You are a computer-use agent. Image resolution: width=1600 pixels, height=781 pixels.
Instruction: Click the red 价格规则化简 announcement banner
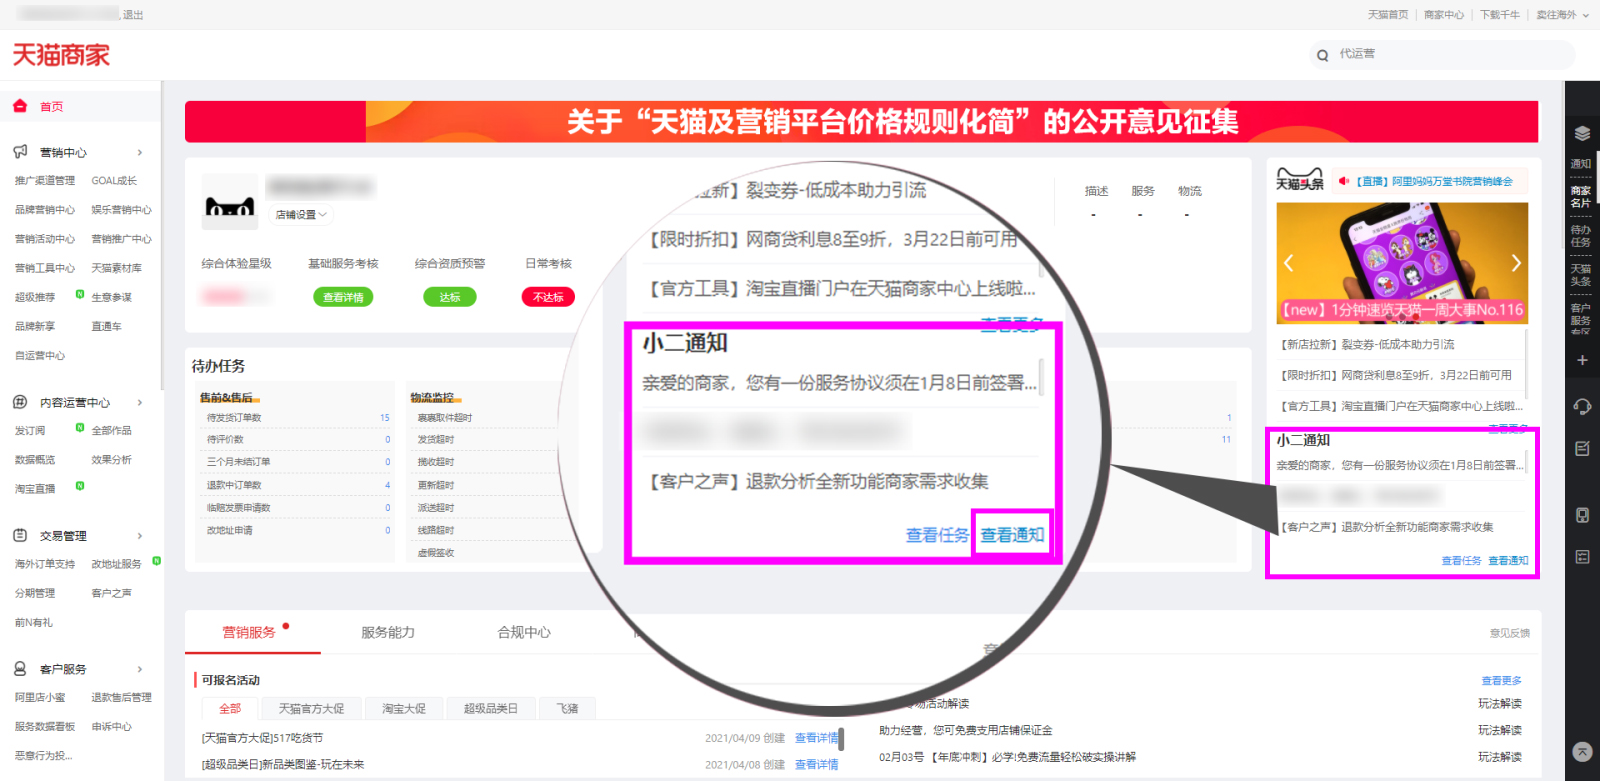click(x=861, y=122)
